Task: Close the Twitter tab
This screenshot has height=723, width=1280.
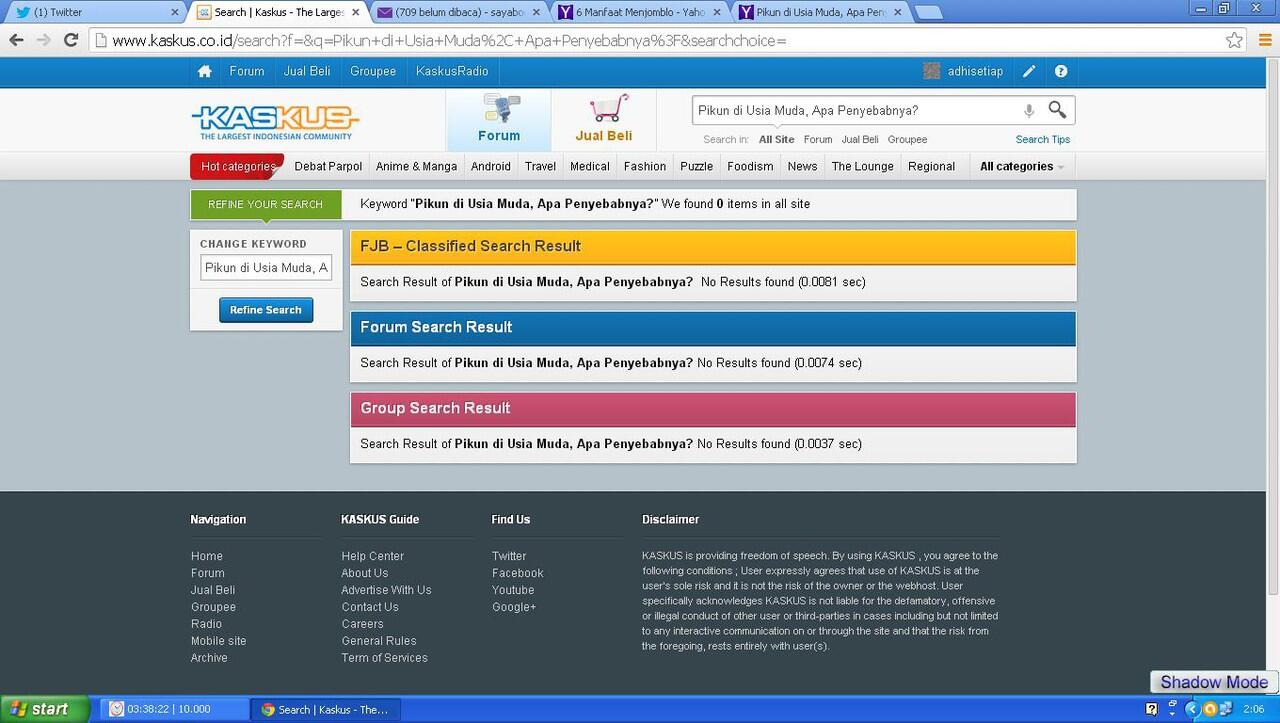Action: [175, 12]
